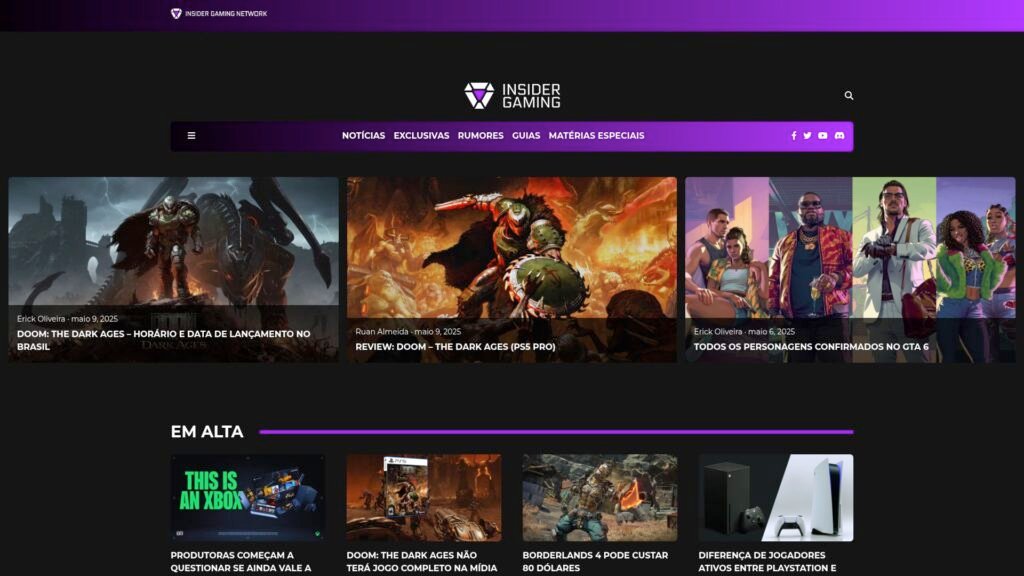Viewport: 1024px width, 576px height.
Task: Click author Ruan Almeida byline
Action: click(382, 332)
